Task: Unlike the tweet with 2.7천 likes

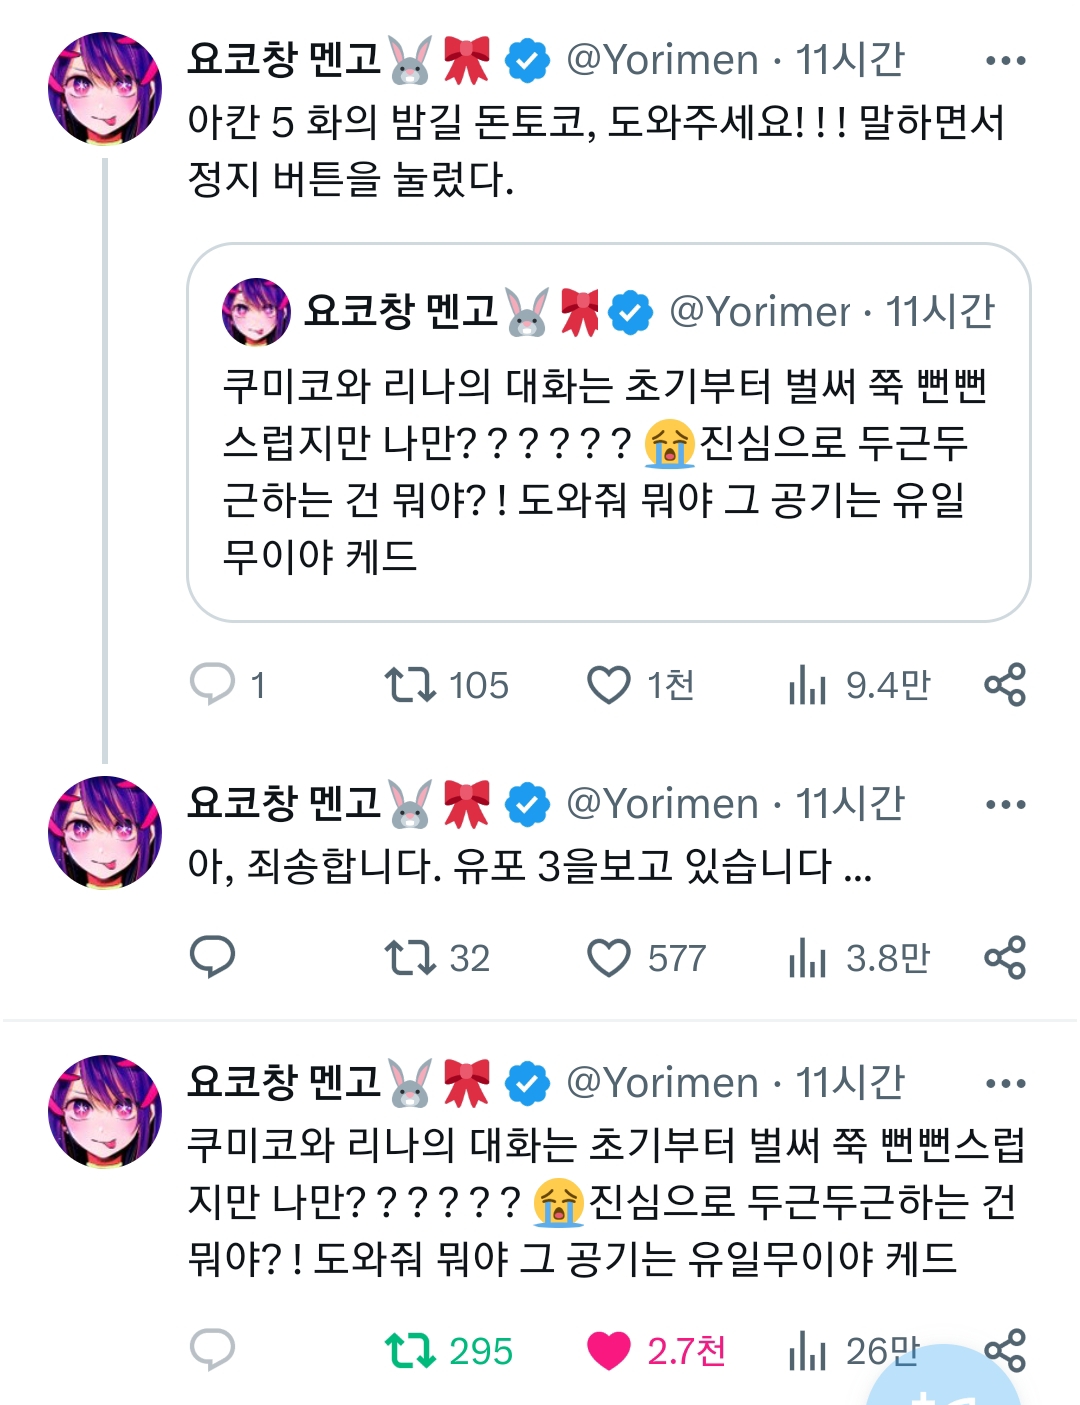Action: click(x=609, y=1351)
